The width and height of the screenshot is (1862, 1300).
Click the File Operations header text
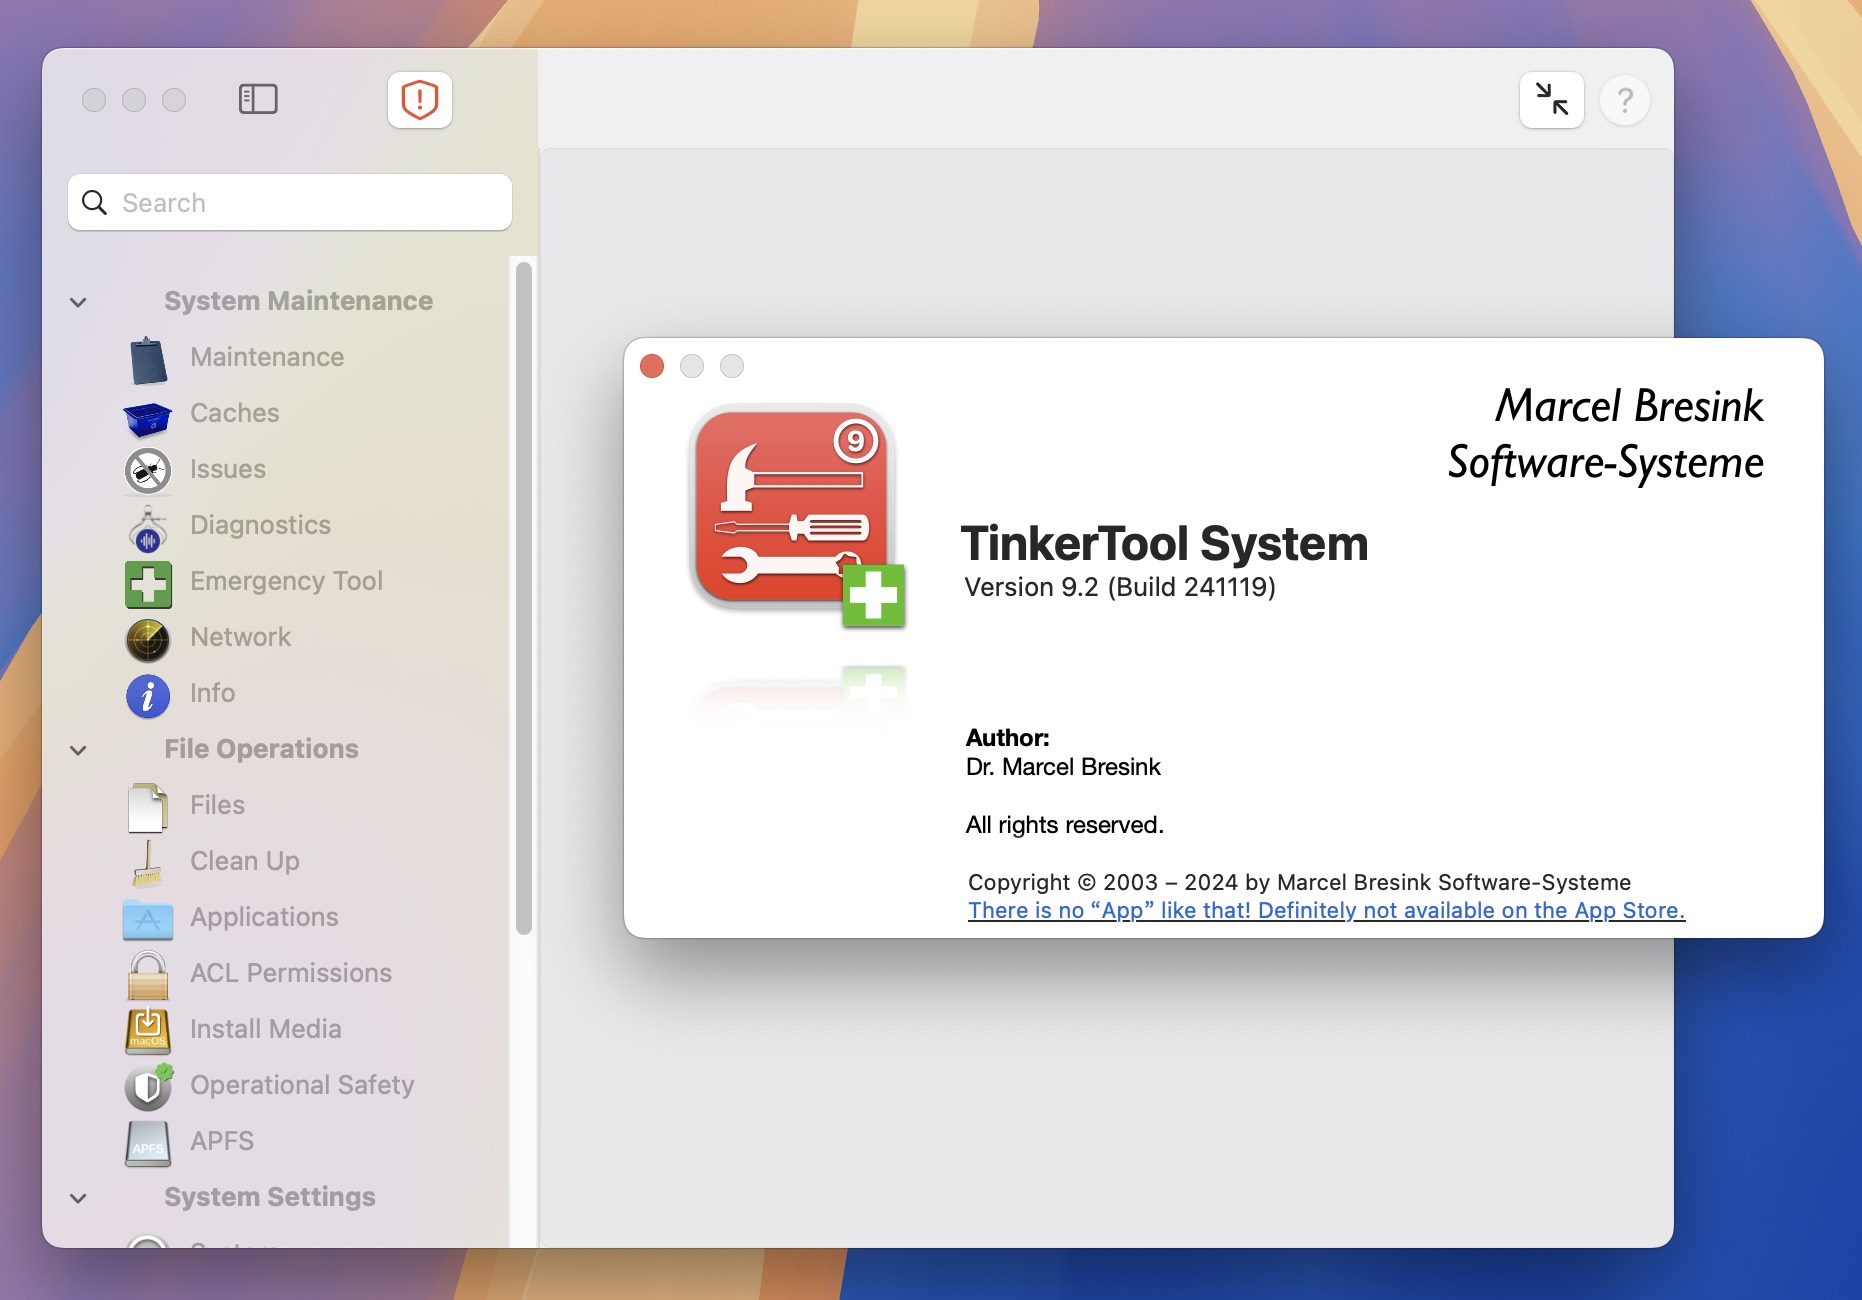point(261,749)
